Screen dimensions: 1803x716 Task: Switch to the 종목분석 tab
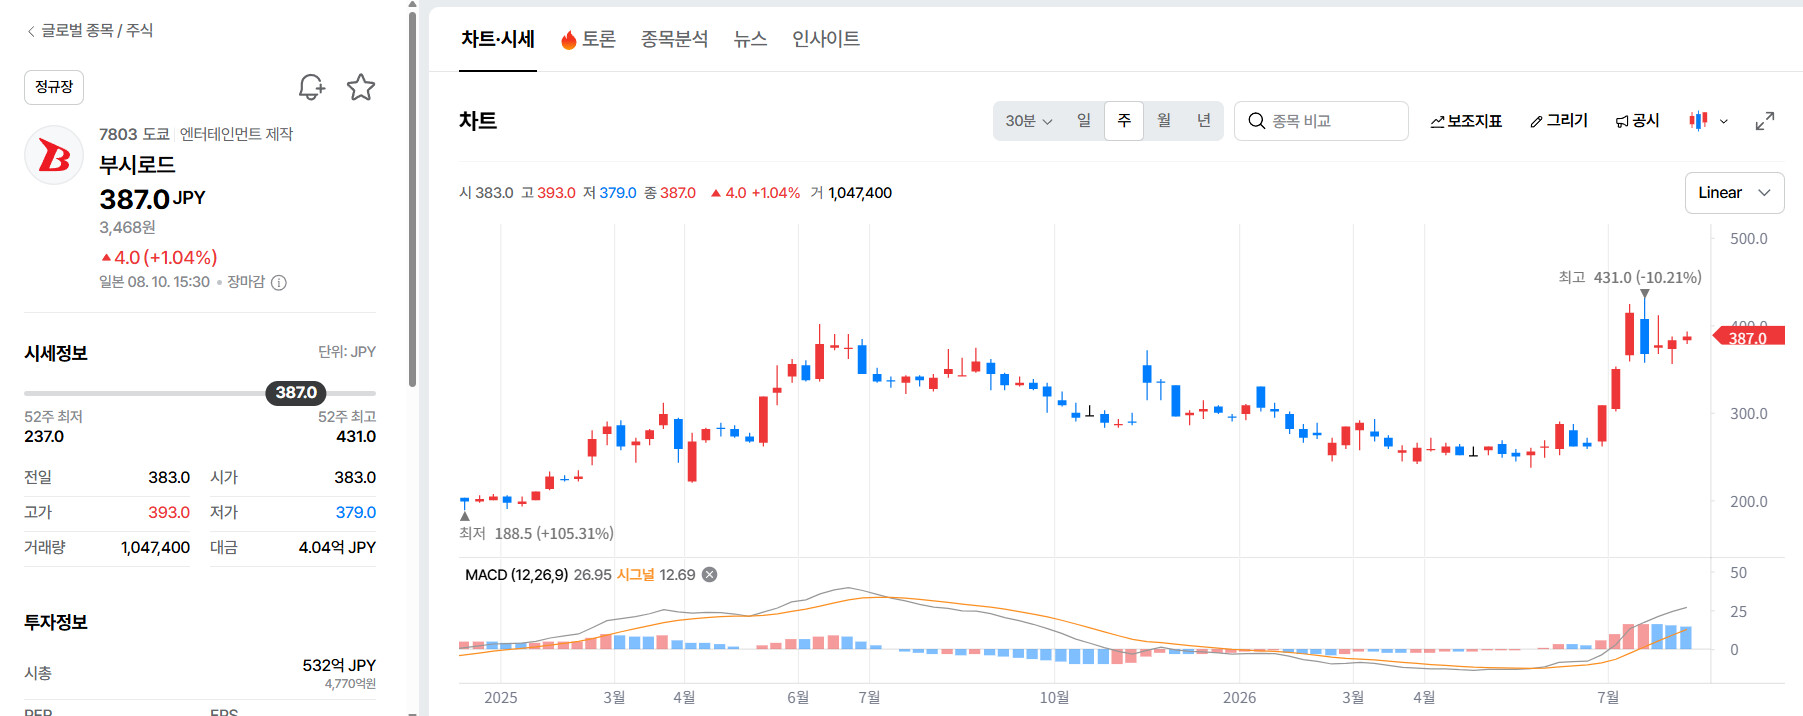pos(674,39)
